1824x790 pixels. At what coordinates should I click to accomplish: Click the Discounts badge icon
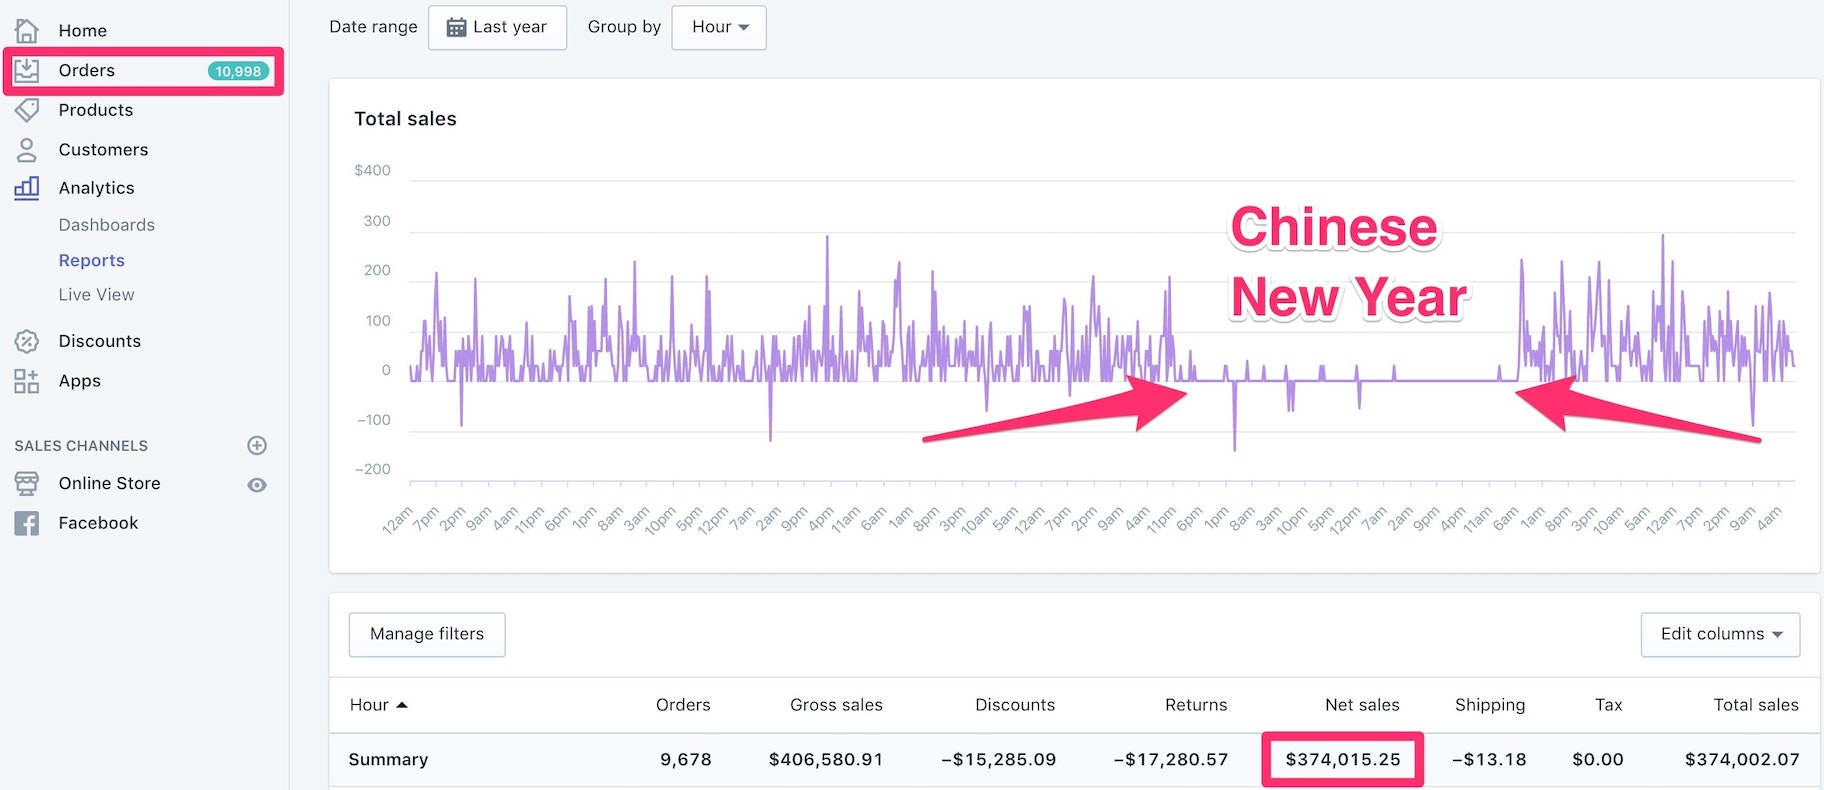tap(27, 341)
